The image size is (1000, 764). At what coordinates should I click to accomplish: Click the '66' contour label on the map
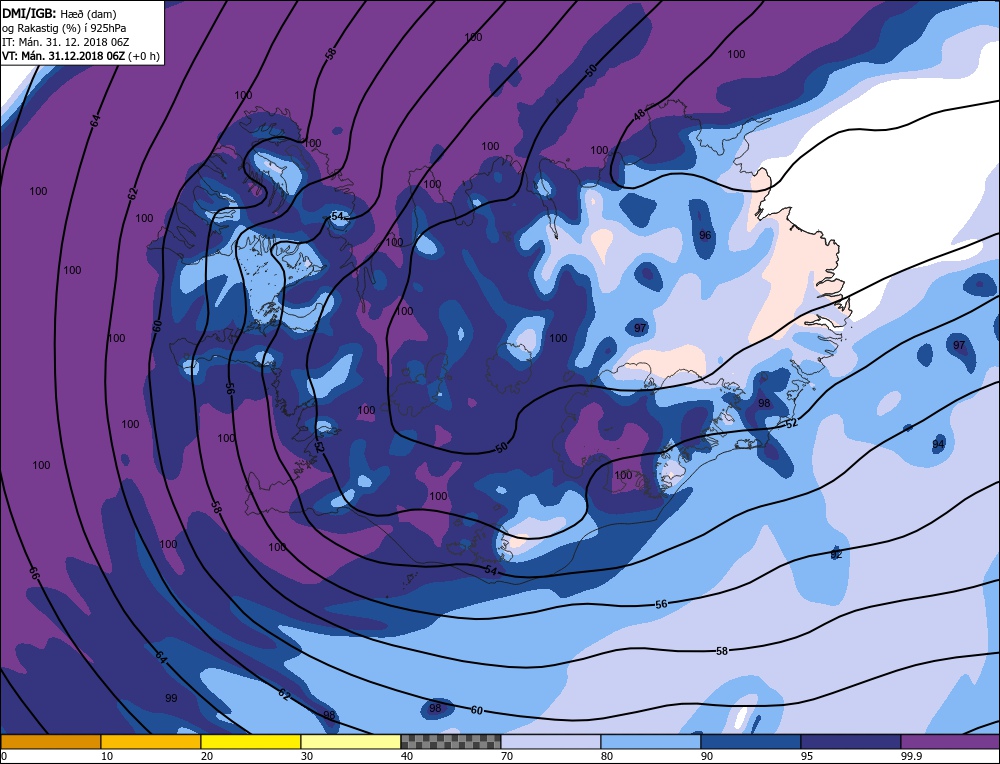pyautogui.click(x=34, y=573)
